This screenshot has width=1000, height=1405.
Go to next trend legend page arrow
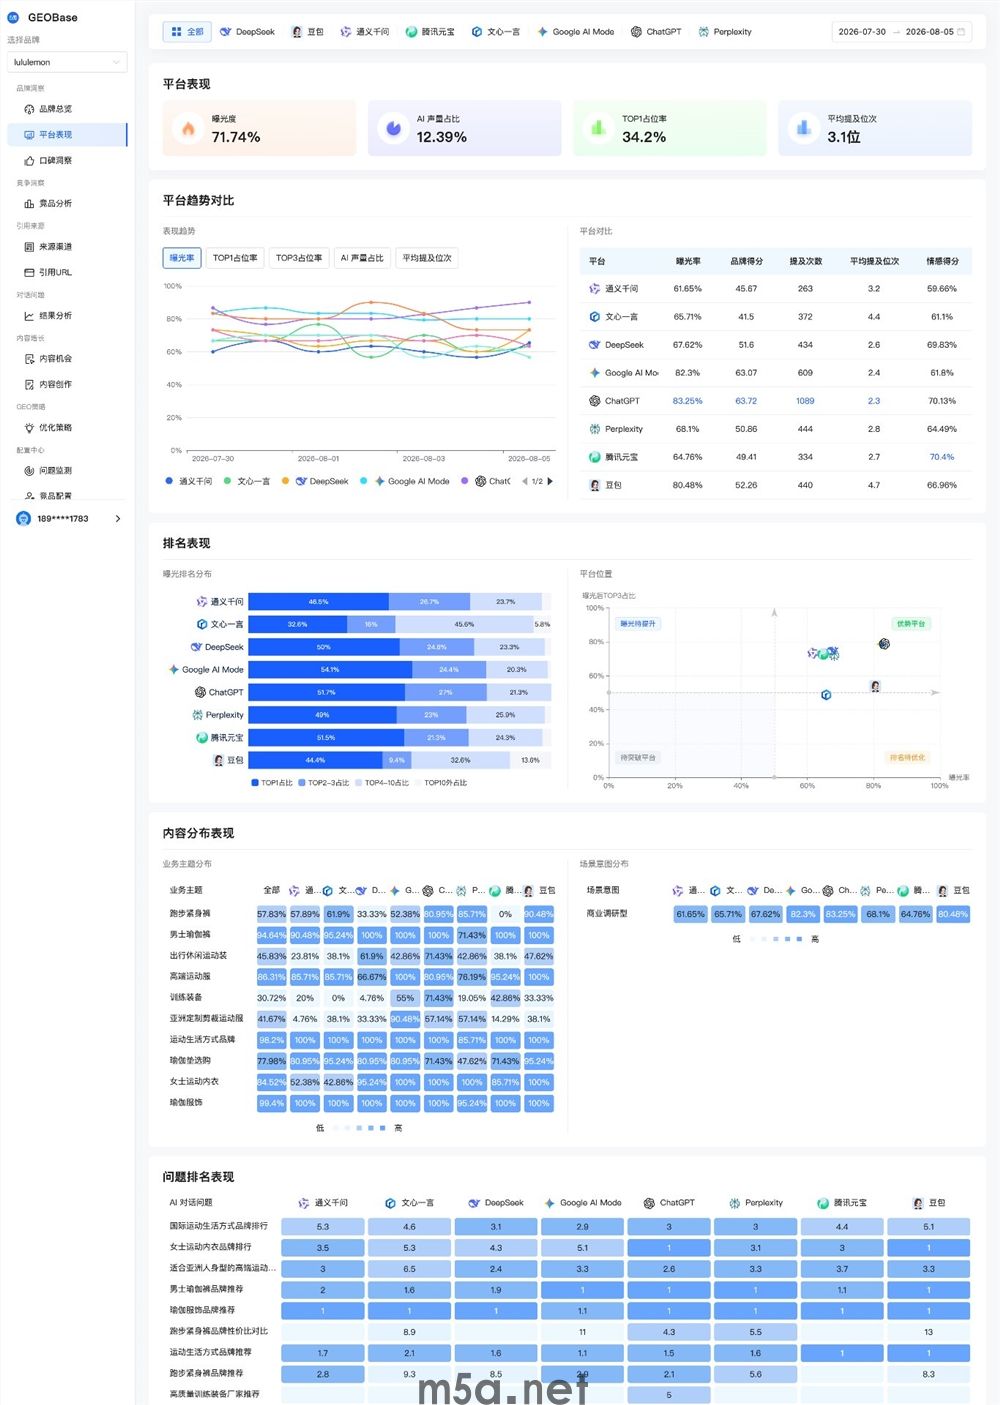coord(550,481)
